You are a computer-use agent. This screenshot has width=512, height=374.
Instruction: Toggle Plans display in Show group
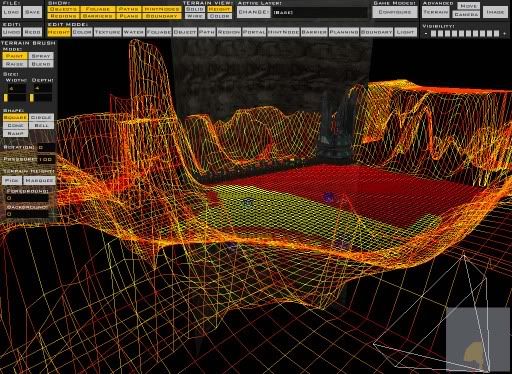click(129, 16)
